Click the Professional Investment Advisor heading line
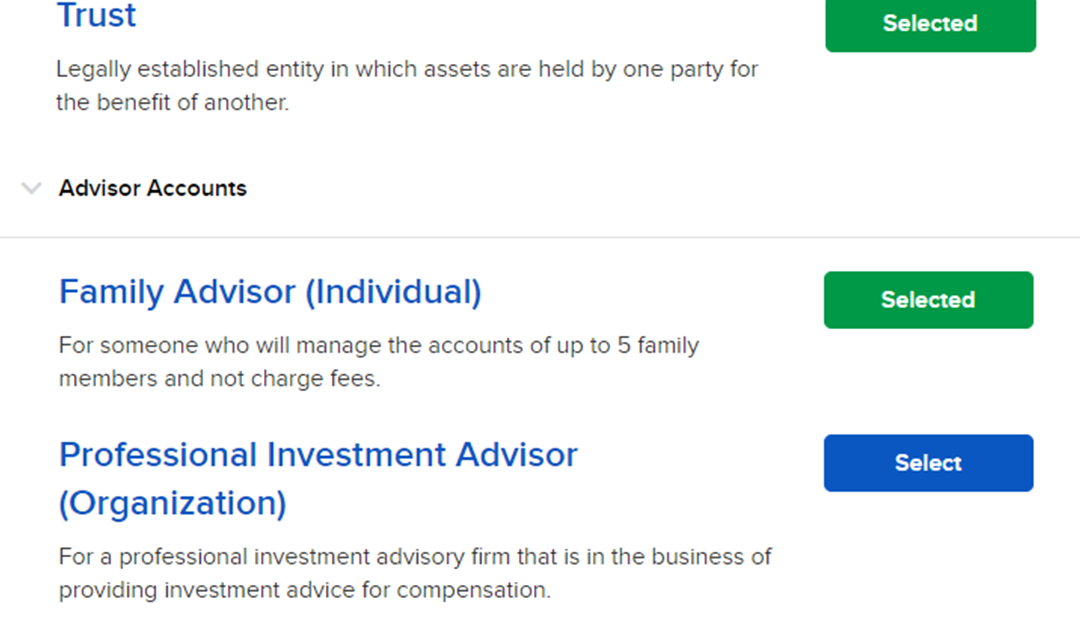Viewport: 1080px width, 630px height. point(318,455)
